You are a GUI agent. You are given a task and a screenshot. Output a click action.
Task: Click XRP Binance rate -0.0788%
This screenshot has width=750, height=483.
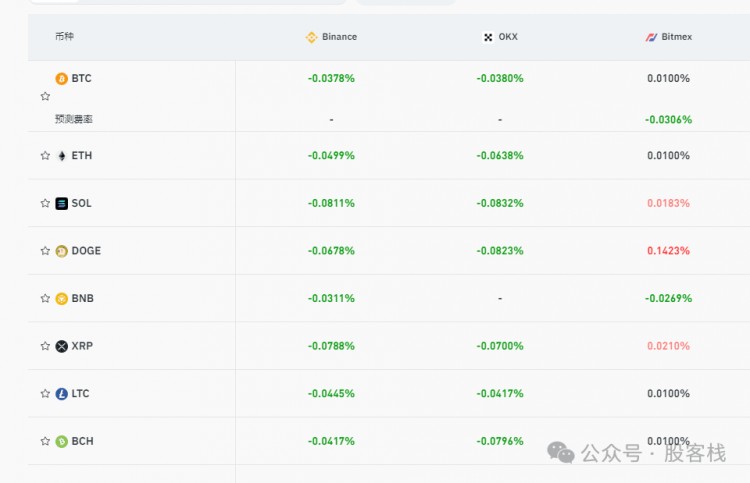pyautogui.click(x=331, y=346)
